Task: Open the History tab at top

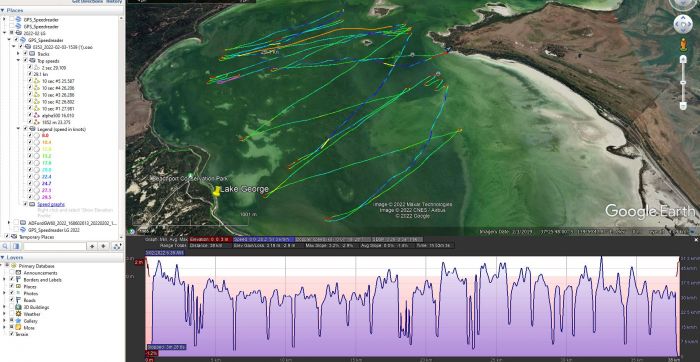Action: pyautogui.click(x=114, y=1)
